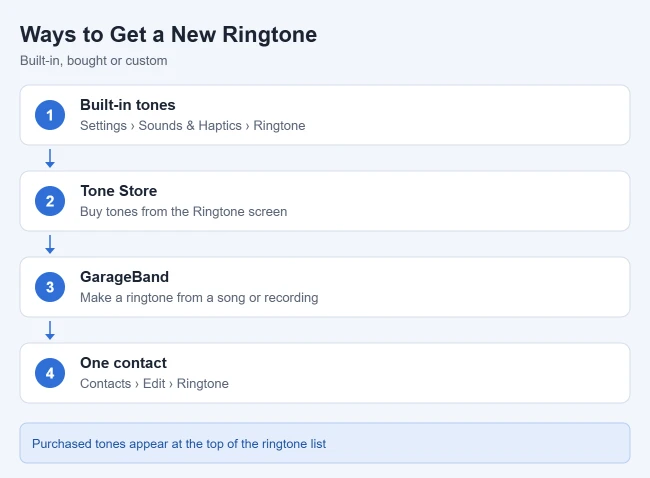Click 'Make a ringtone from a song or recording'
Viewport: 650px width, 478px height.
(199, 298)
